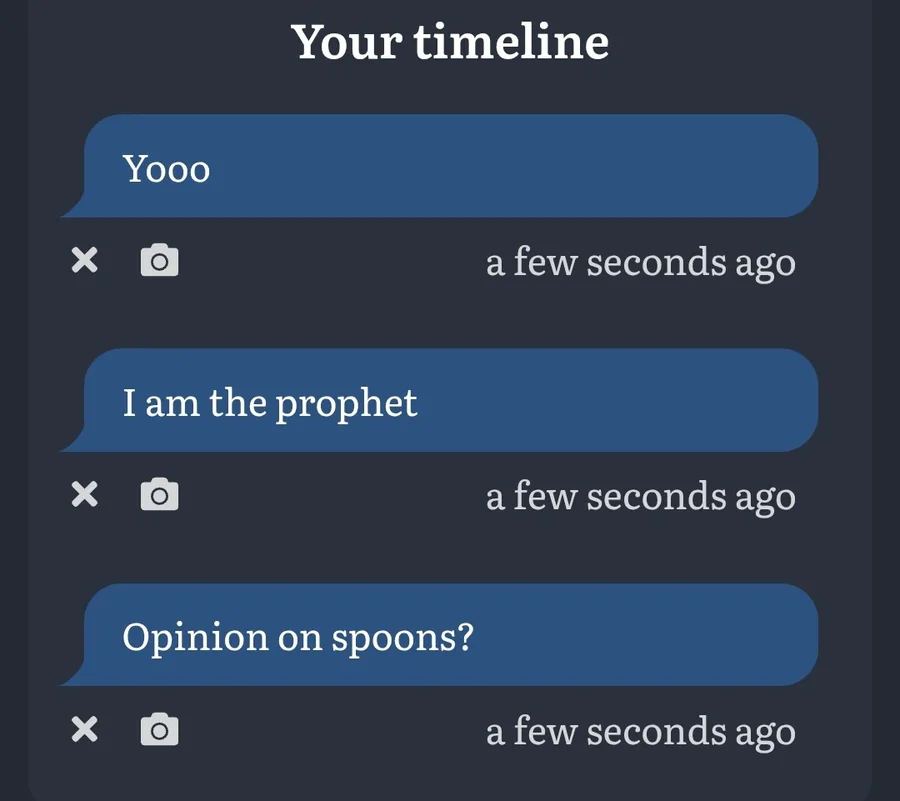
Task: Click the word 'Opinion' in the third post
Action: tap(195, 637)
